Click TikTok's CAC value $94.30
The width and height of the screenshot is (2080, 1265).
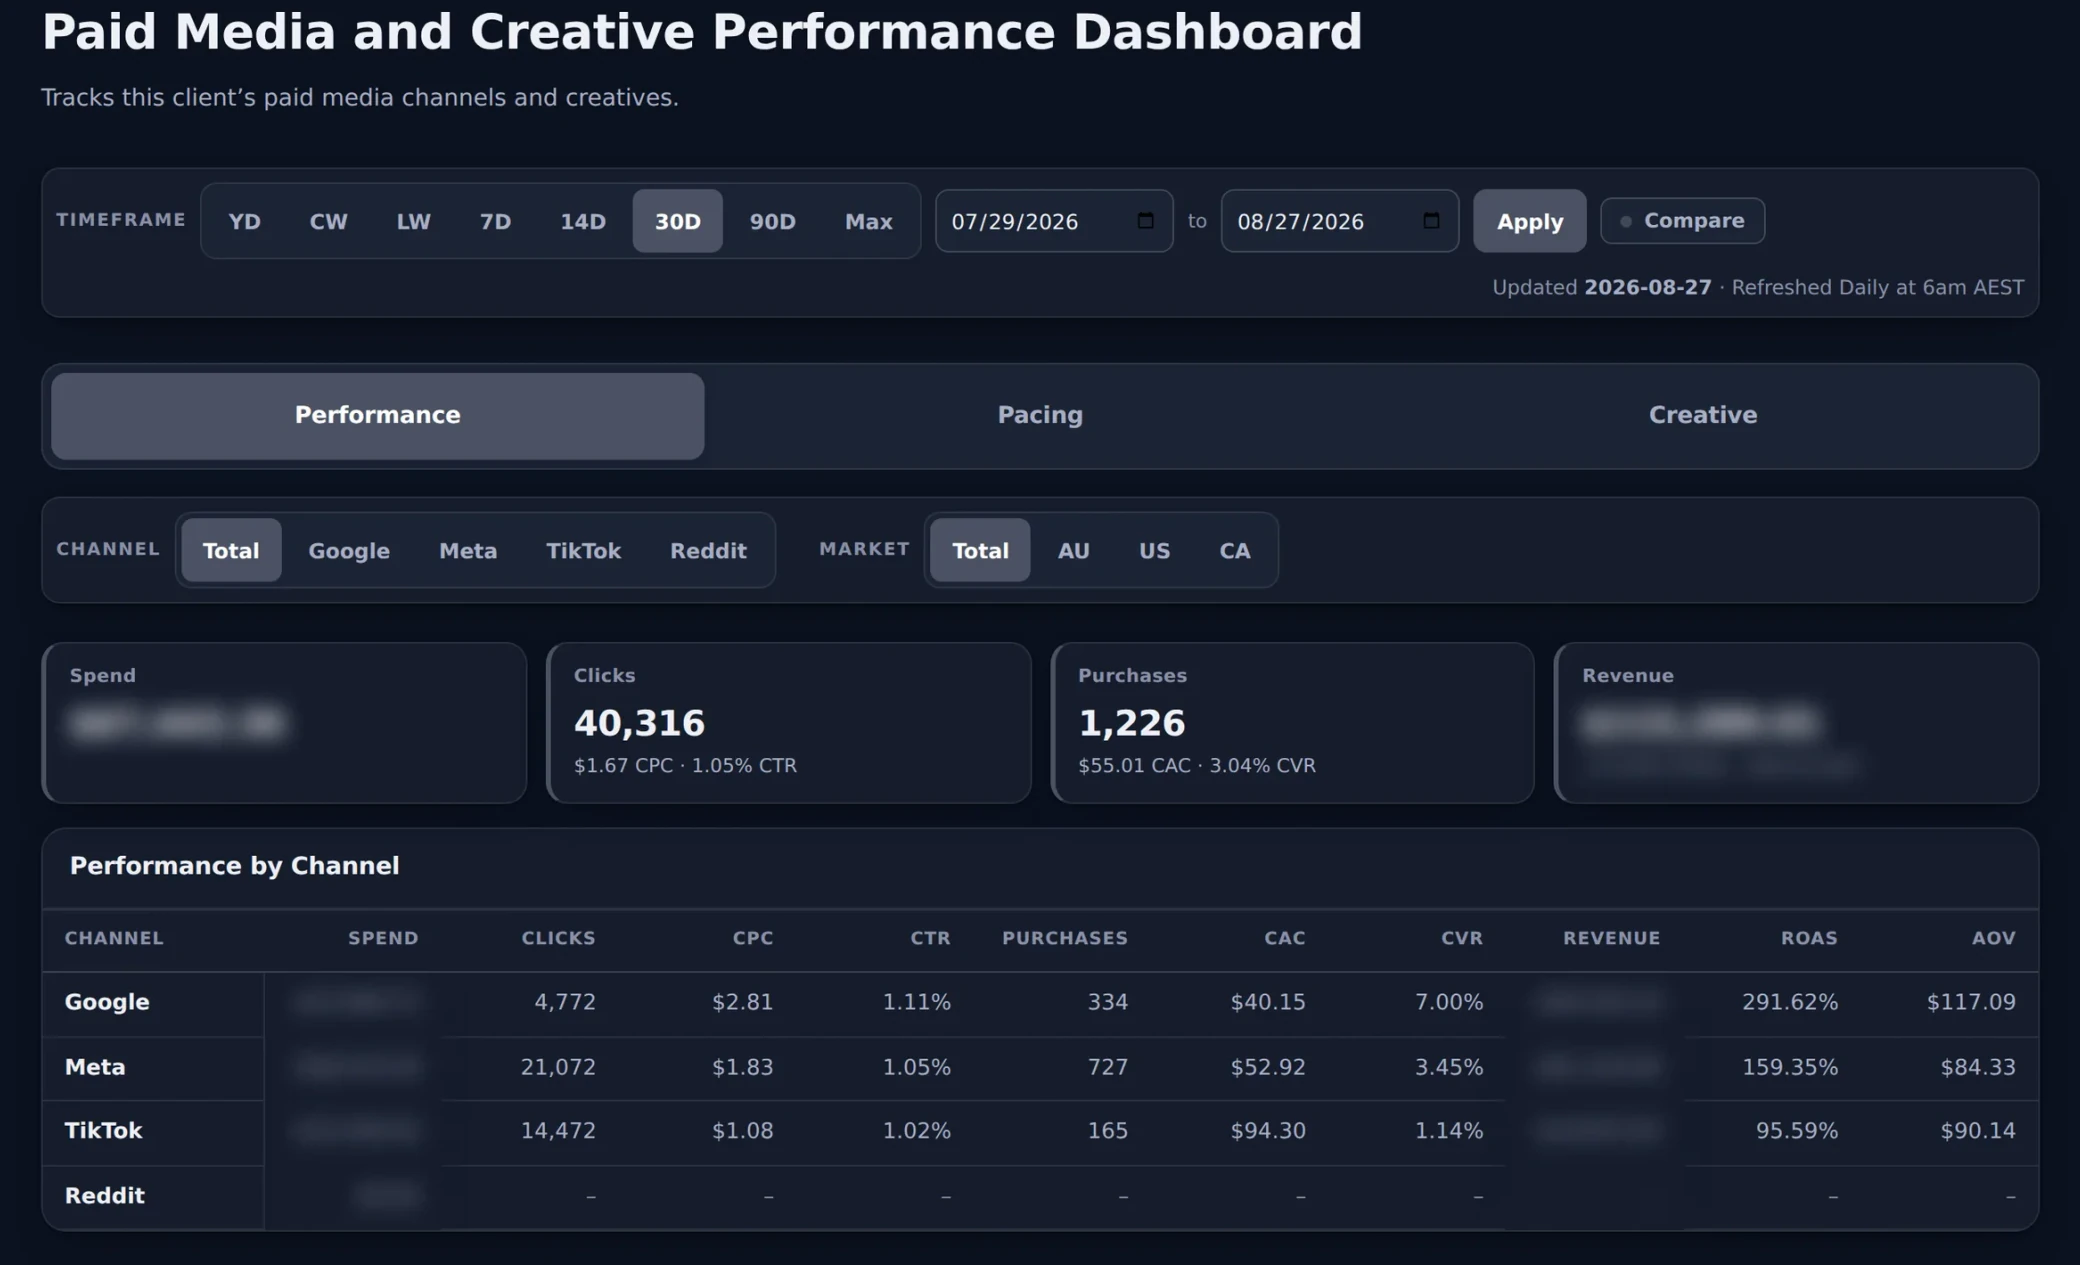[1267, 1131]
